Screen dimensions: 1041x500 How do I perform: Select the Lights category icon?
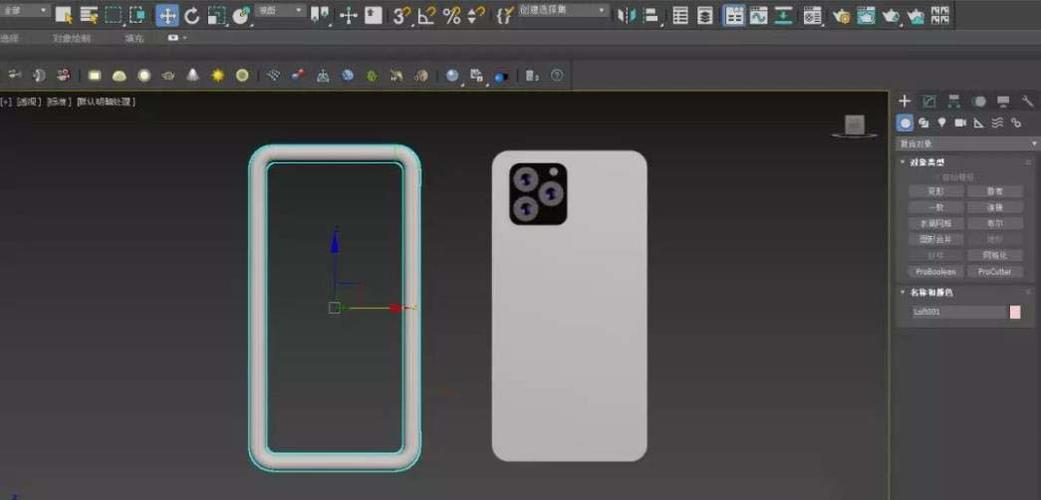(941, 123)
